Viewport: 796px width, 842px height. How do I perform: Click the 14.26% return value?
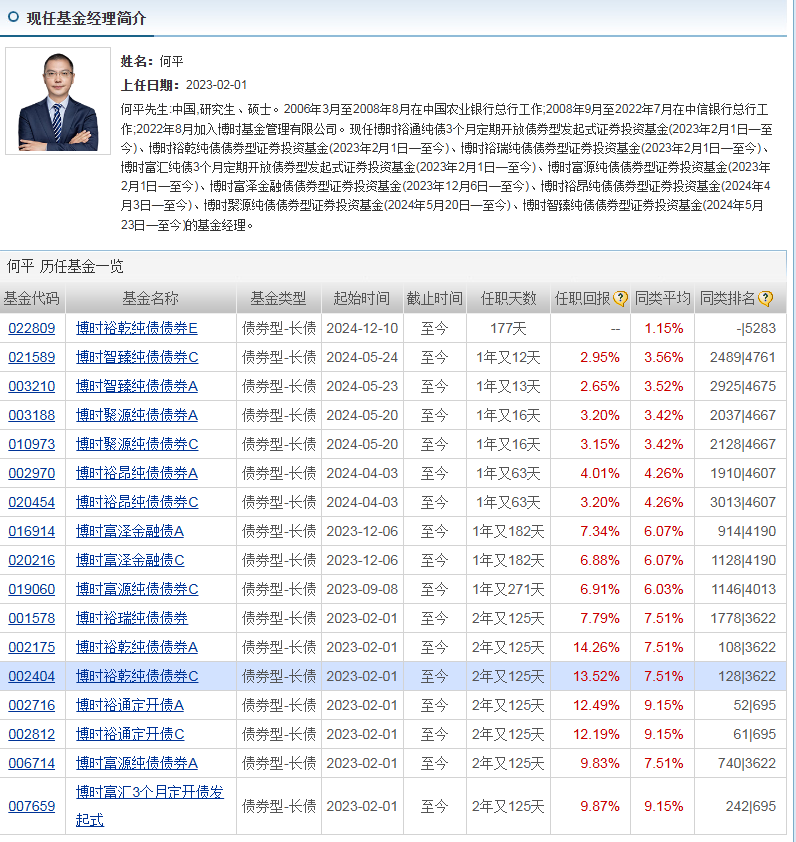(596, 647)
